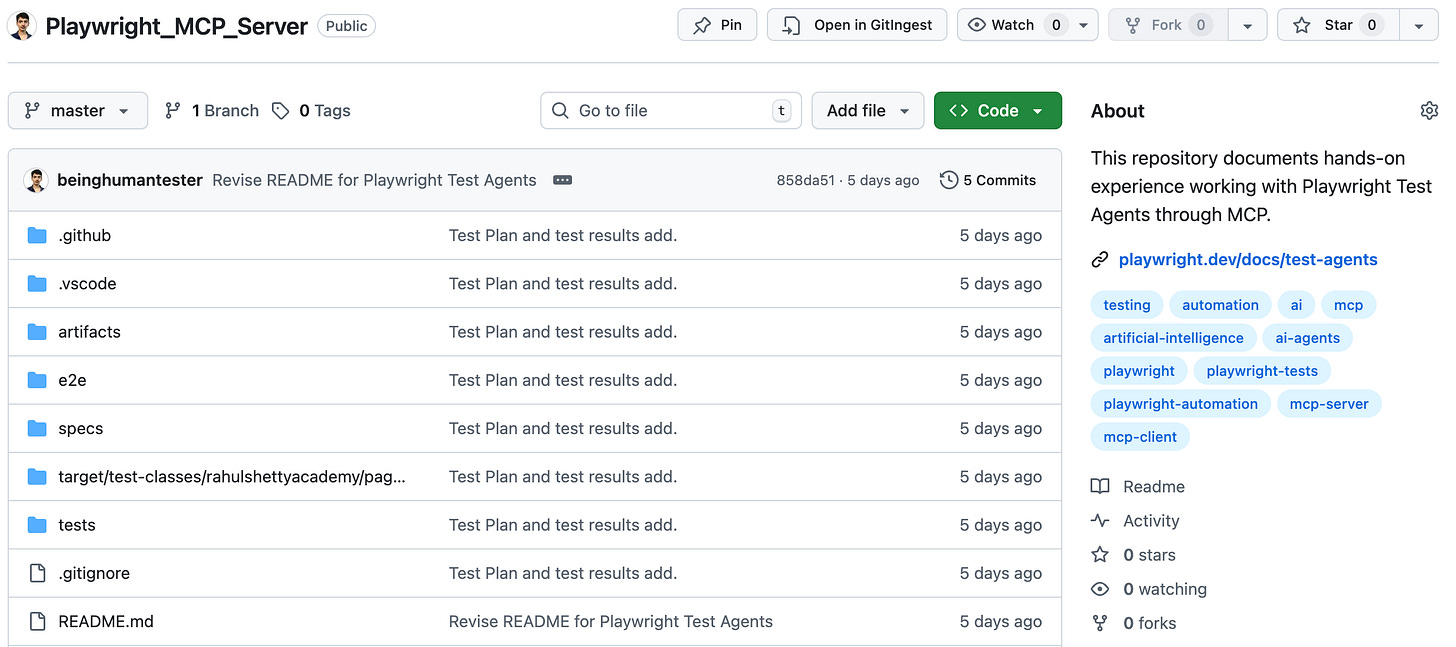
Task: Click the 'Revise README for Playwright Test Agents' header commit message
Action: (374, 180)
